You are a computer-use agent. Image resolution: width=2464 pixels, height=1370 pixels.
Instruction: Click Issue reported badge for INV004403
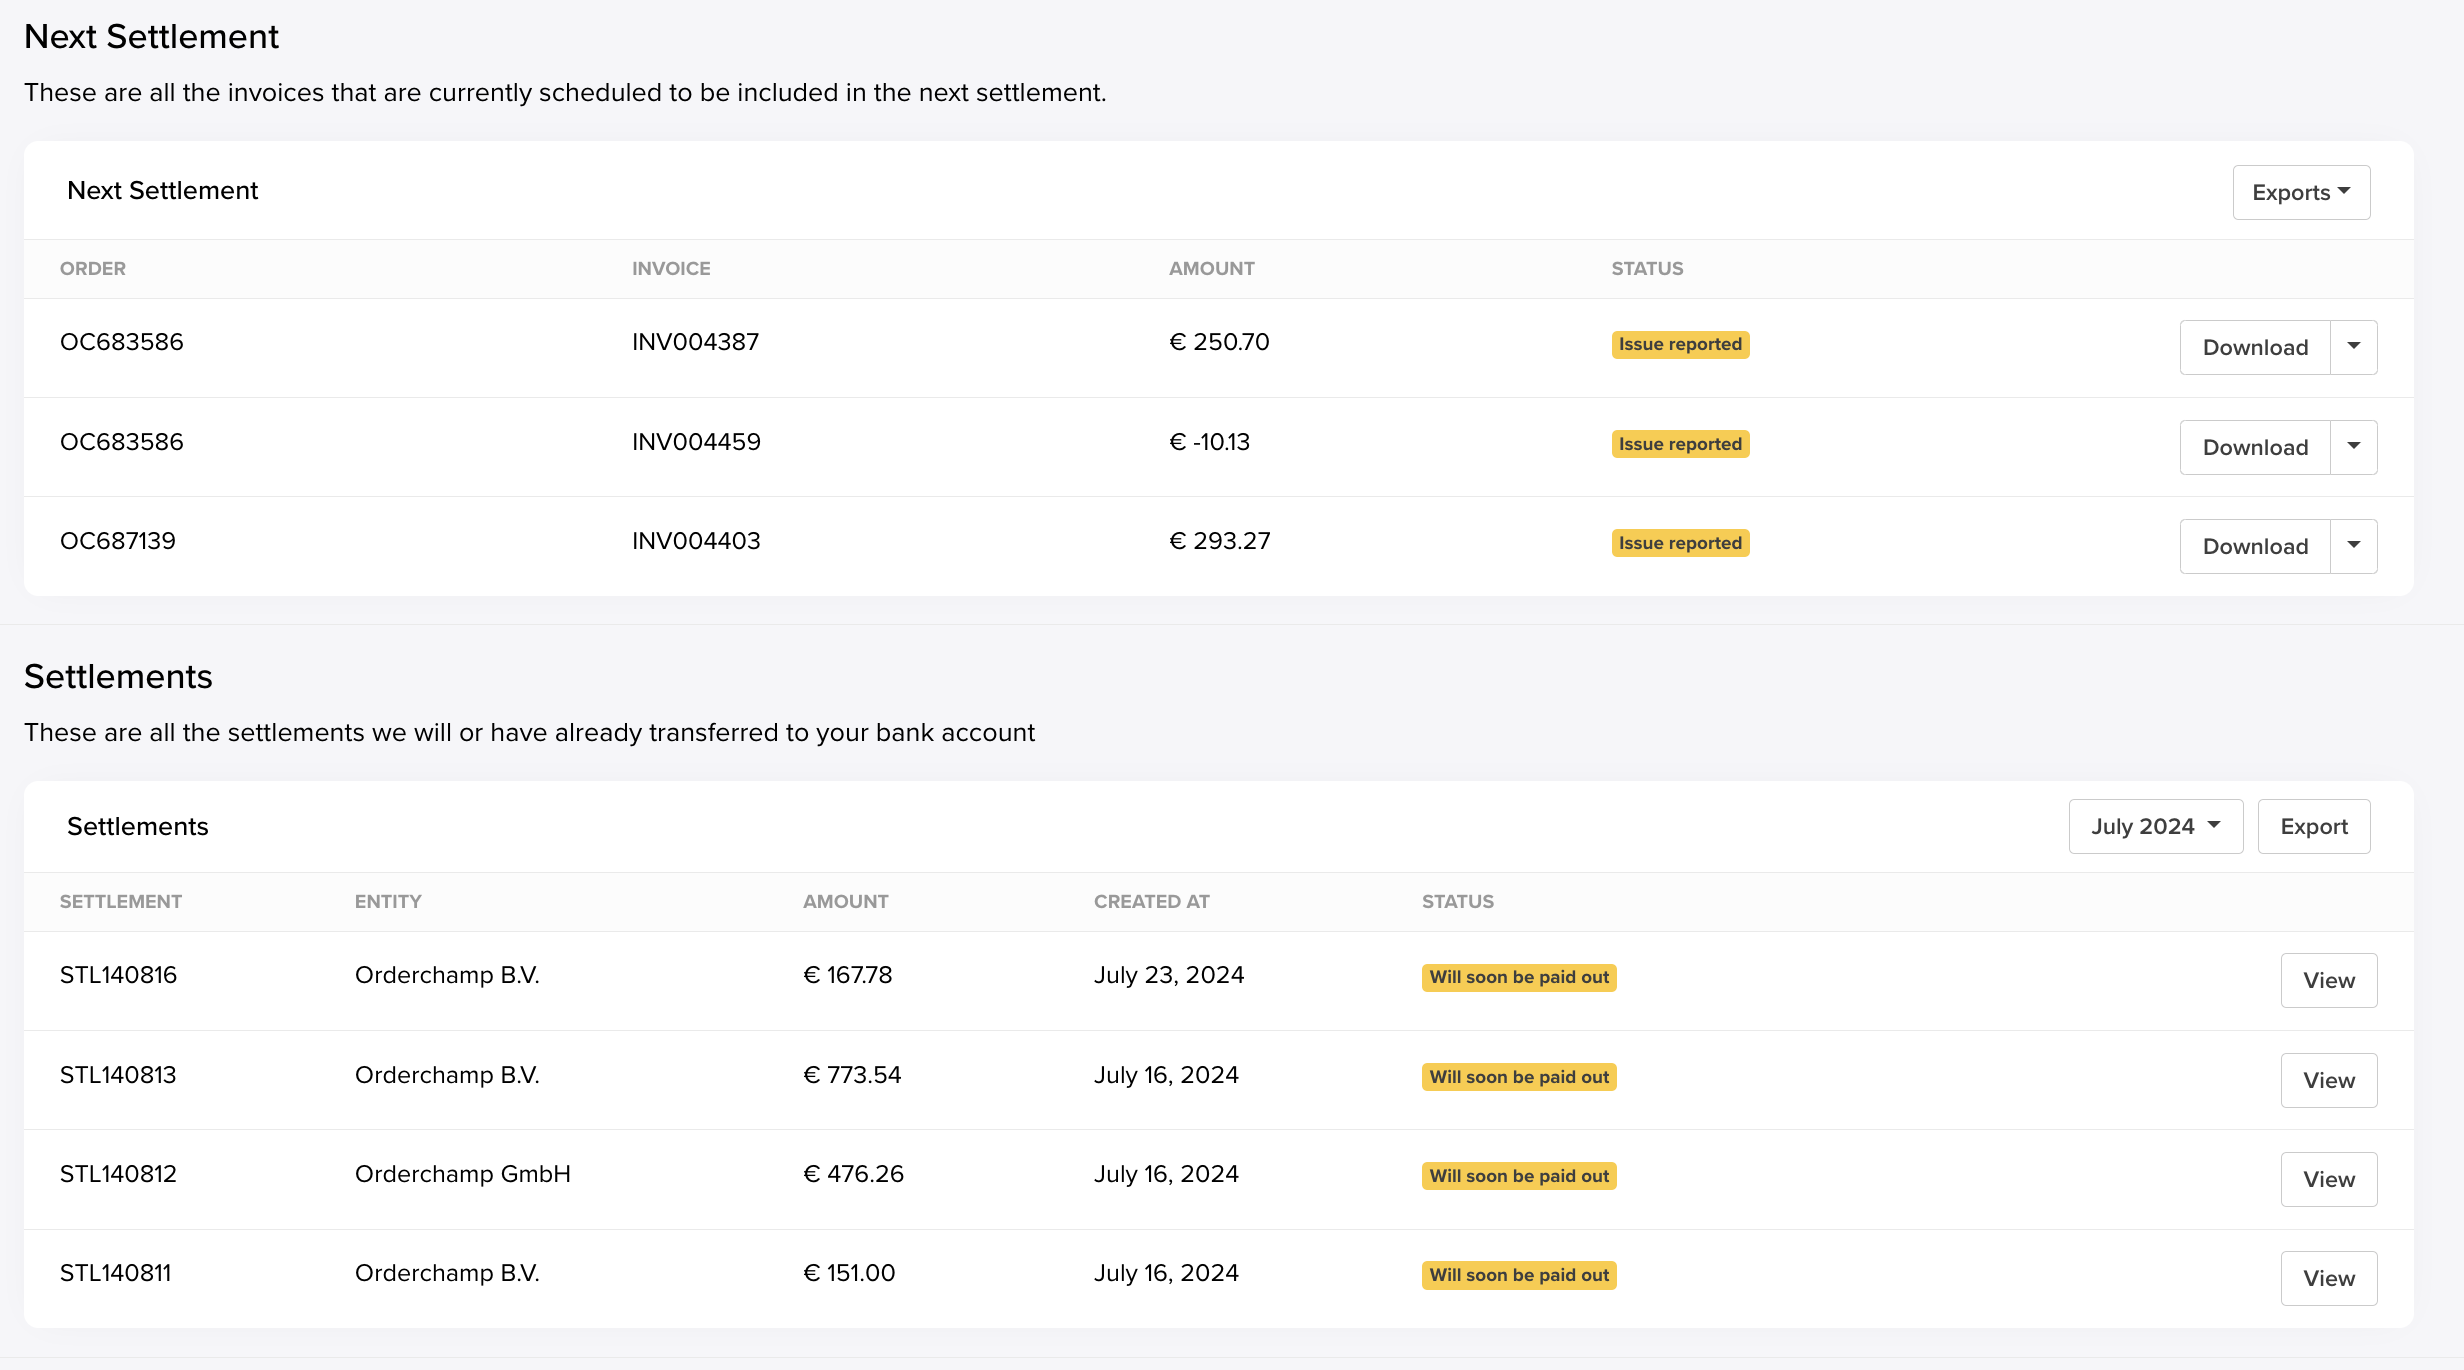tap(1680, 543)
